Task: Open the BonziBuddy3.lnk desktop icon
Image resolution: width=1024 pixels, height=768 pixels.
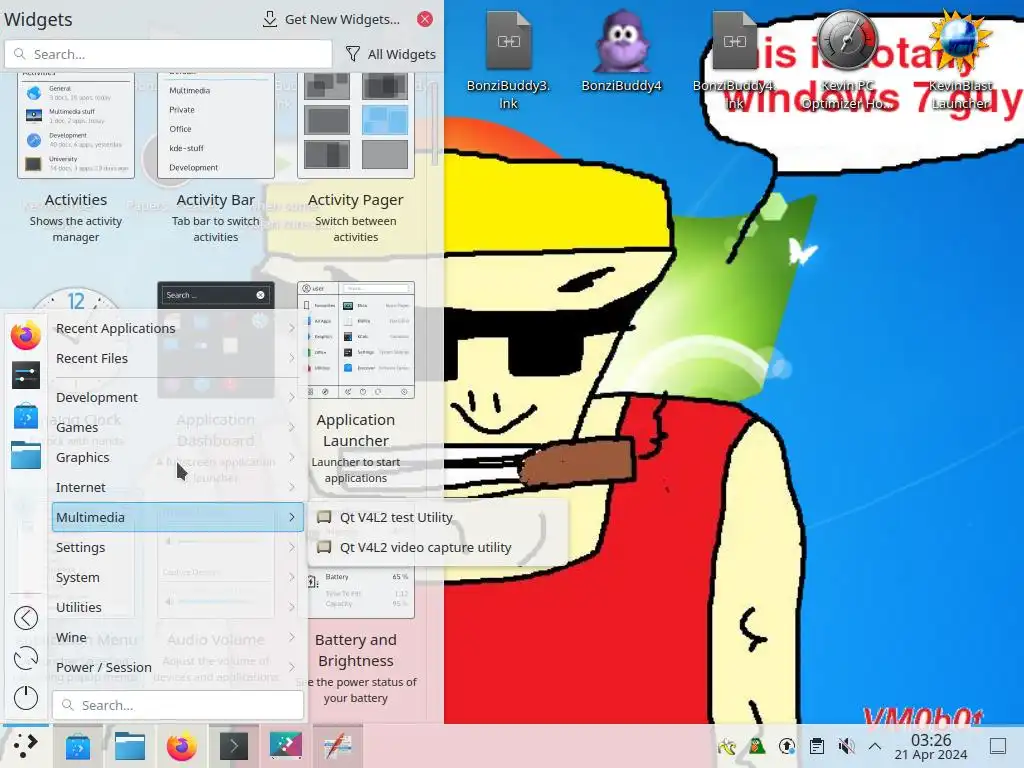Action: 508,60
